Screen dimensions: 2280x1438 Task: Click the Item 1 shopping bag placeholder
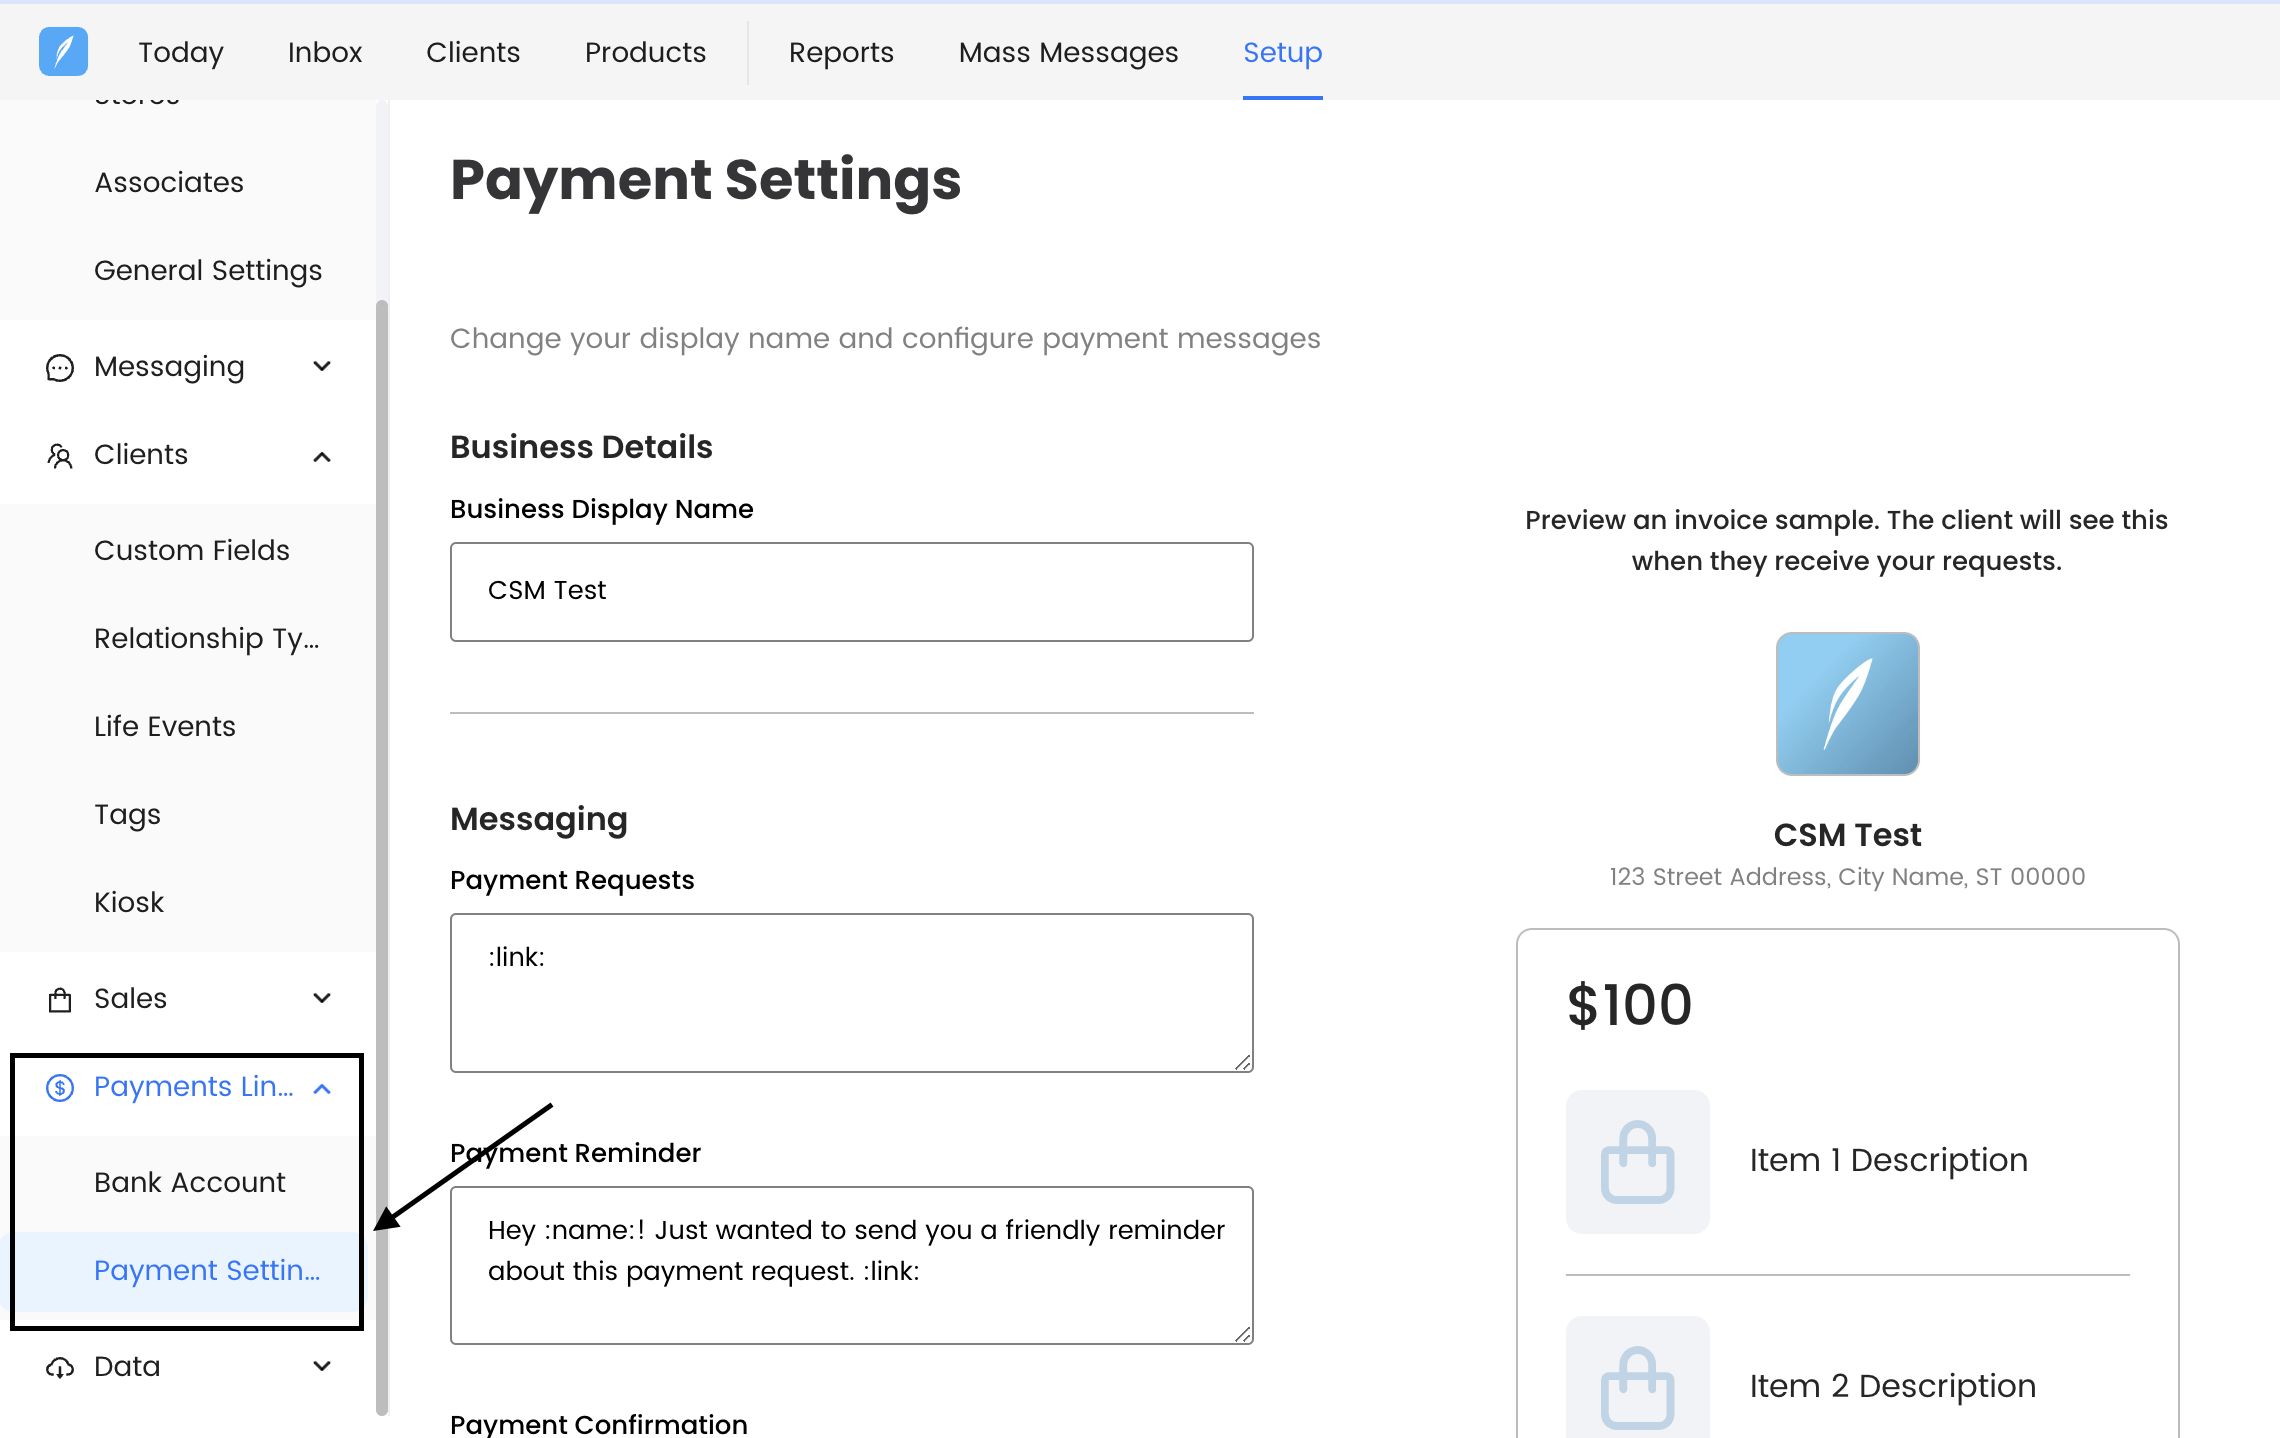(x=1637, y=1161)
